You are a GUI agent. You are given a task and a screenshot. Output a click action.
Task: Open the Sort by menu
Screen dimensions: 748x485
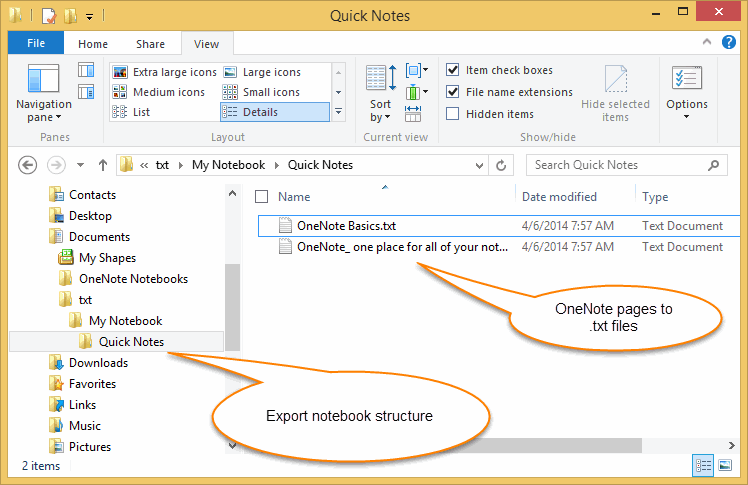point(381,93)
